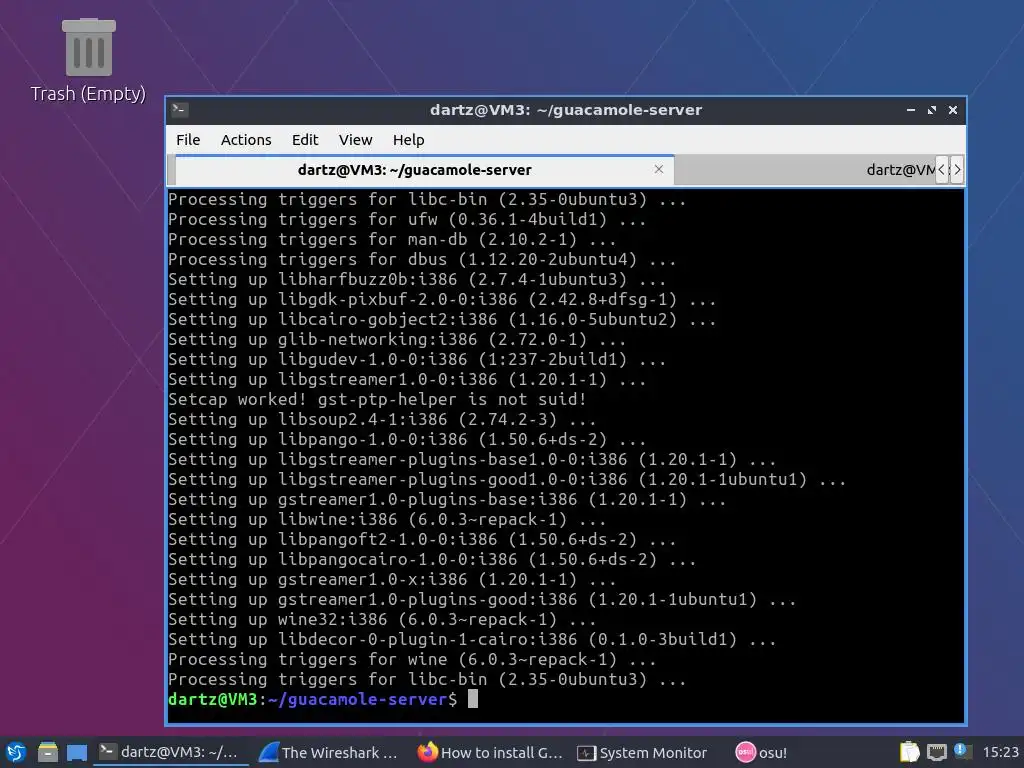The height and width of the screenshot is (768, 1024).
Task: Open the Actions menu
Action: pyautogui.click(x=246, y=140)
